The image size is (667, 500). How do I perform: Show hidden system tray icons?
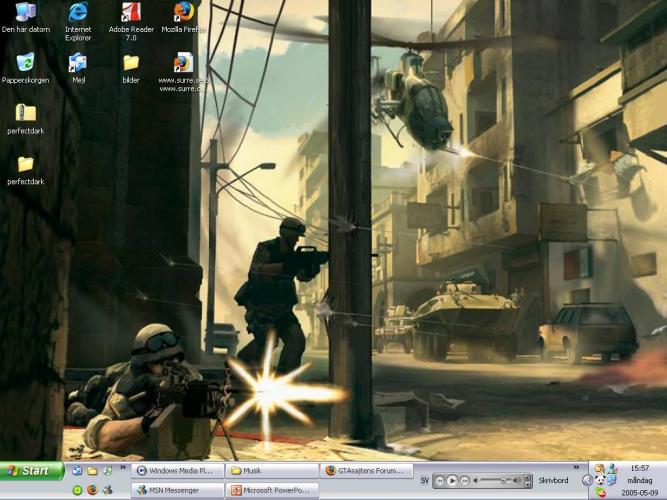tap(588, 481)
